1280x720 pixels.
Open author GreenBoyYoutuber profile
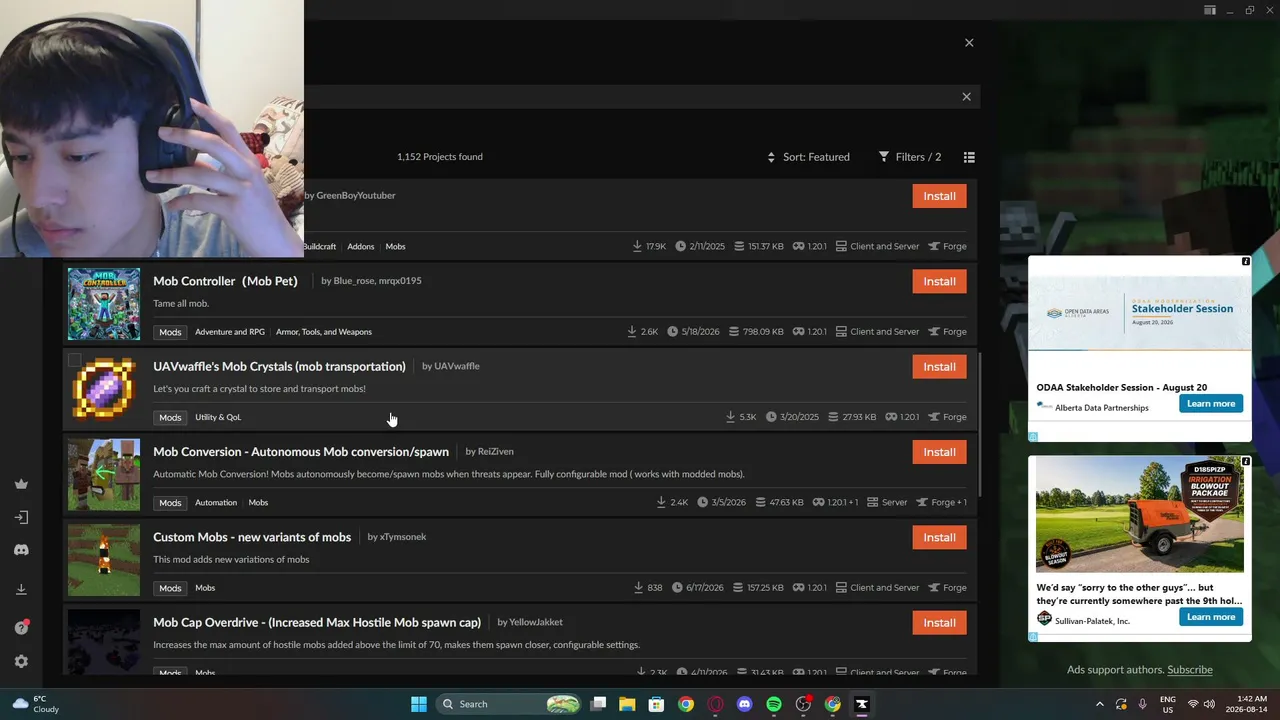coord(356,195)
